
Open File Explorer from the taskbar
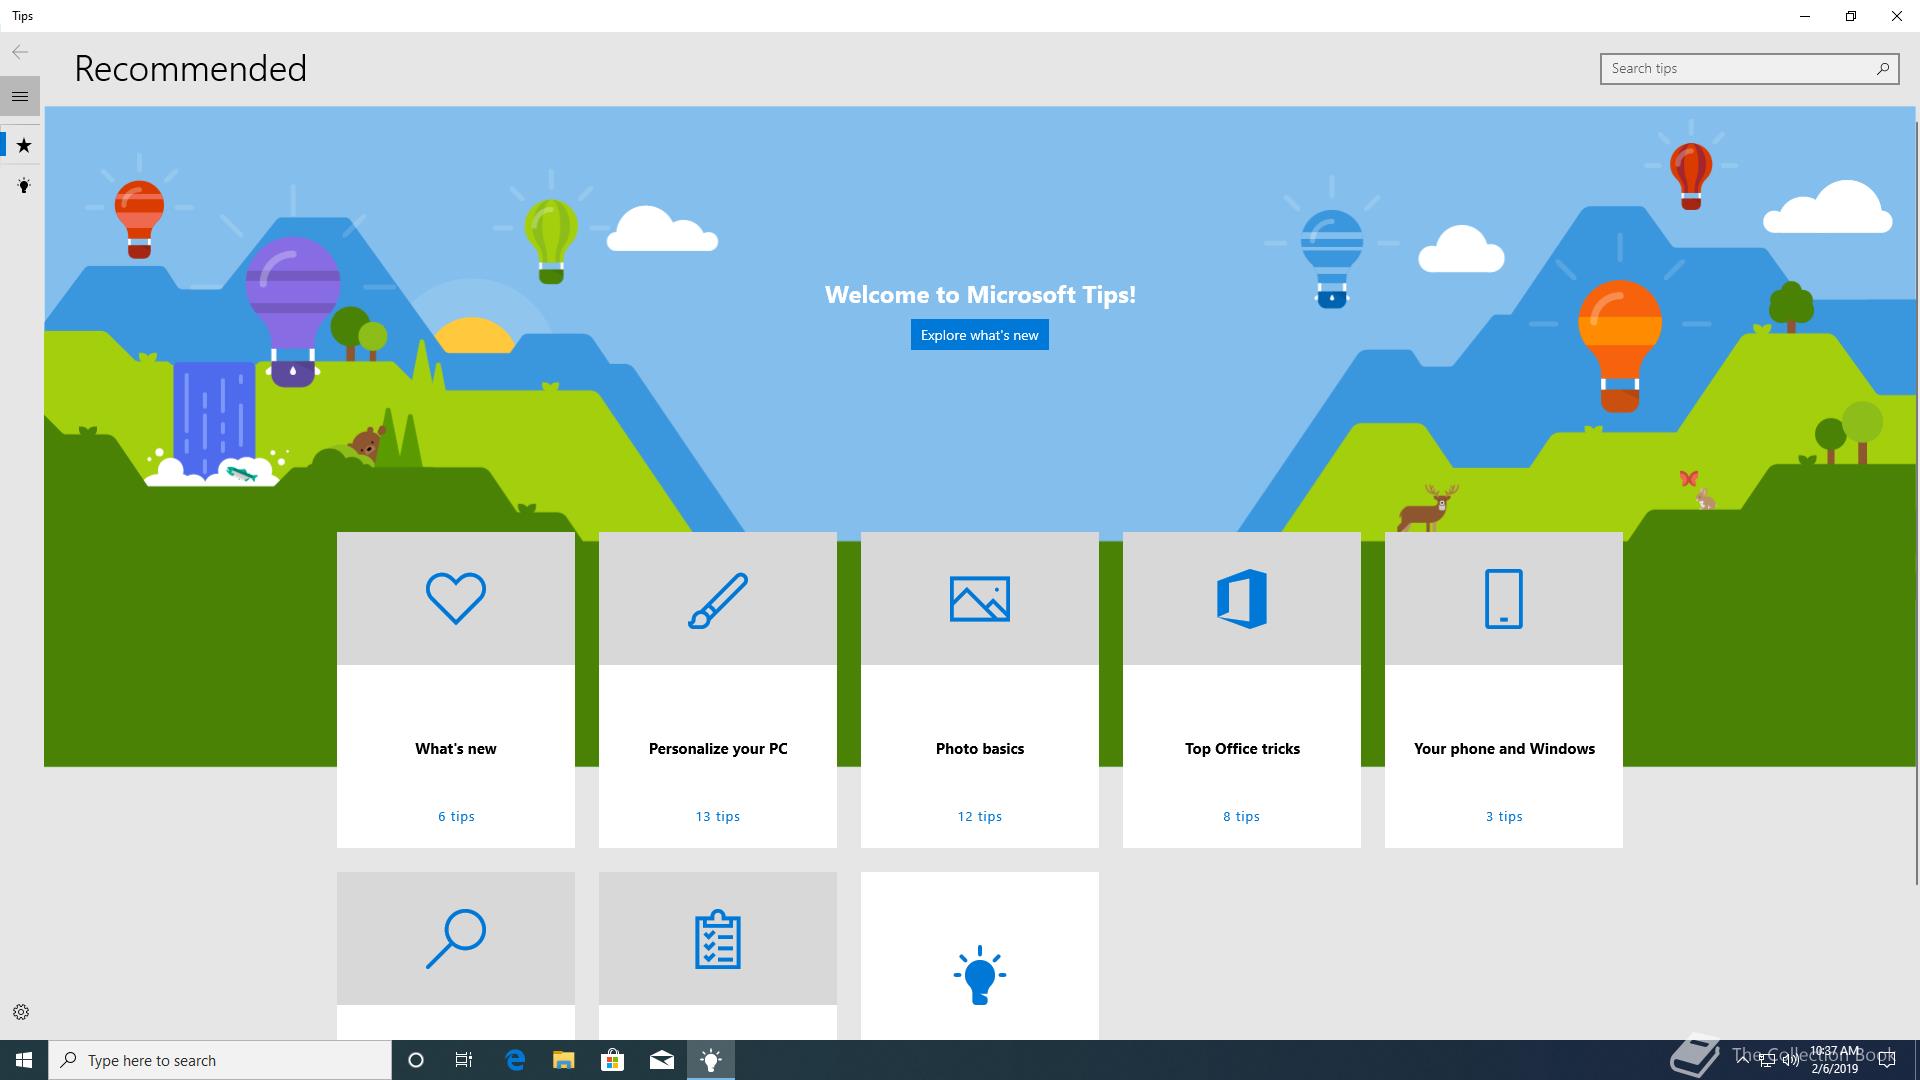(564, 1060)
